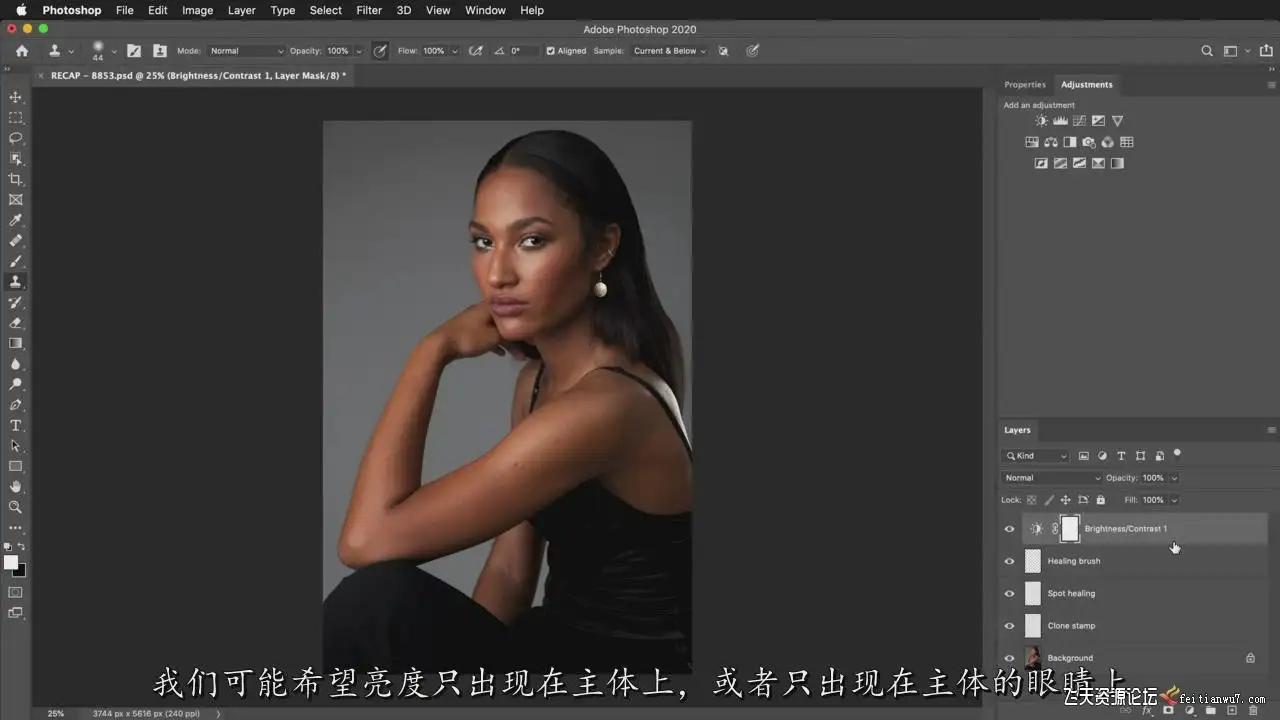Click the foreground color swatch

(11, 563)
